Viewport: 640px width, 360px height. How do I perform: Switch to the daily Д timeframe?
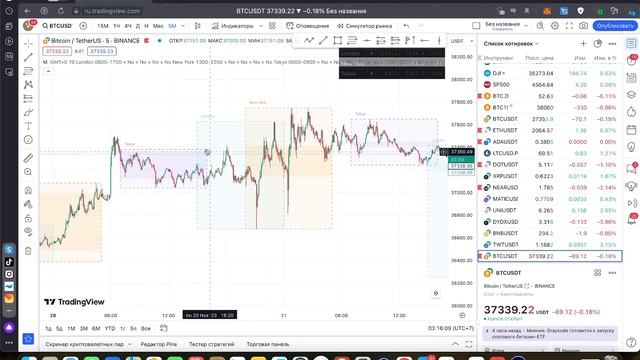click(x=138, y=26)
